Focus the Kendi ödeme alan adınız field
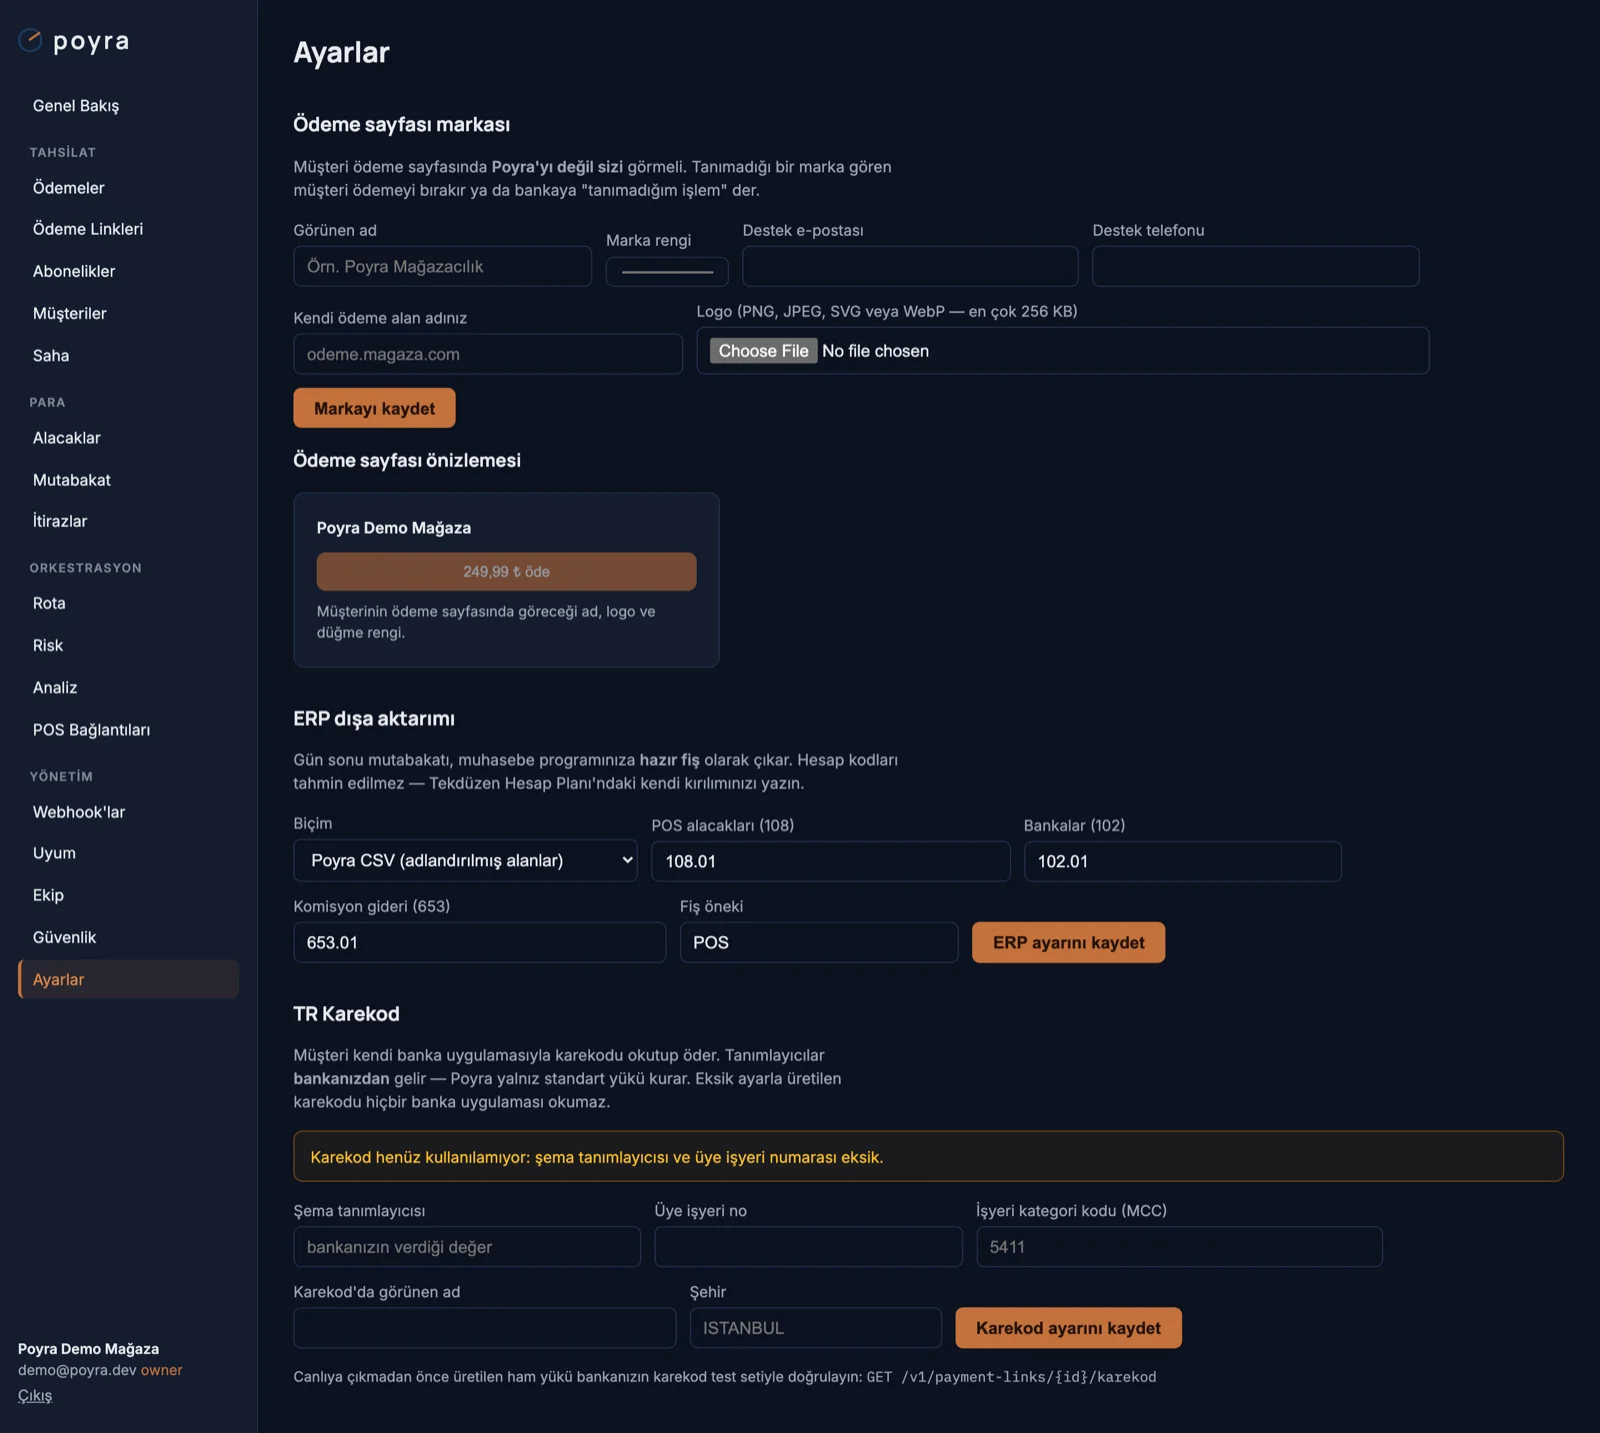 coord(488,354)
